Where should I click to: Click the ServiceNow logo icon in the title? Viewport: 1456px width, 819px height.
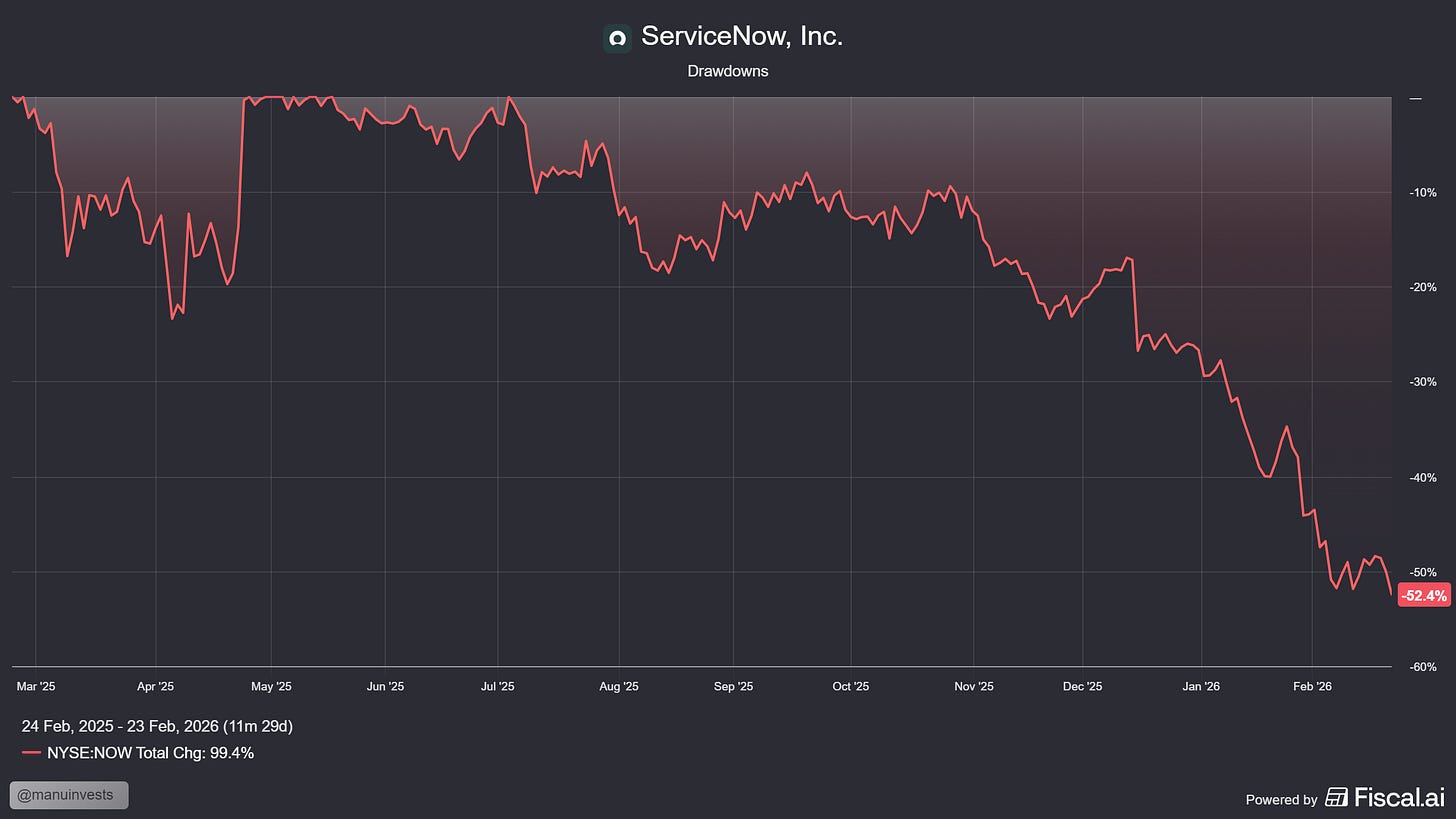pyautogui.click(x=616, y=37)
